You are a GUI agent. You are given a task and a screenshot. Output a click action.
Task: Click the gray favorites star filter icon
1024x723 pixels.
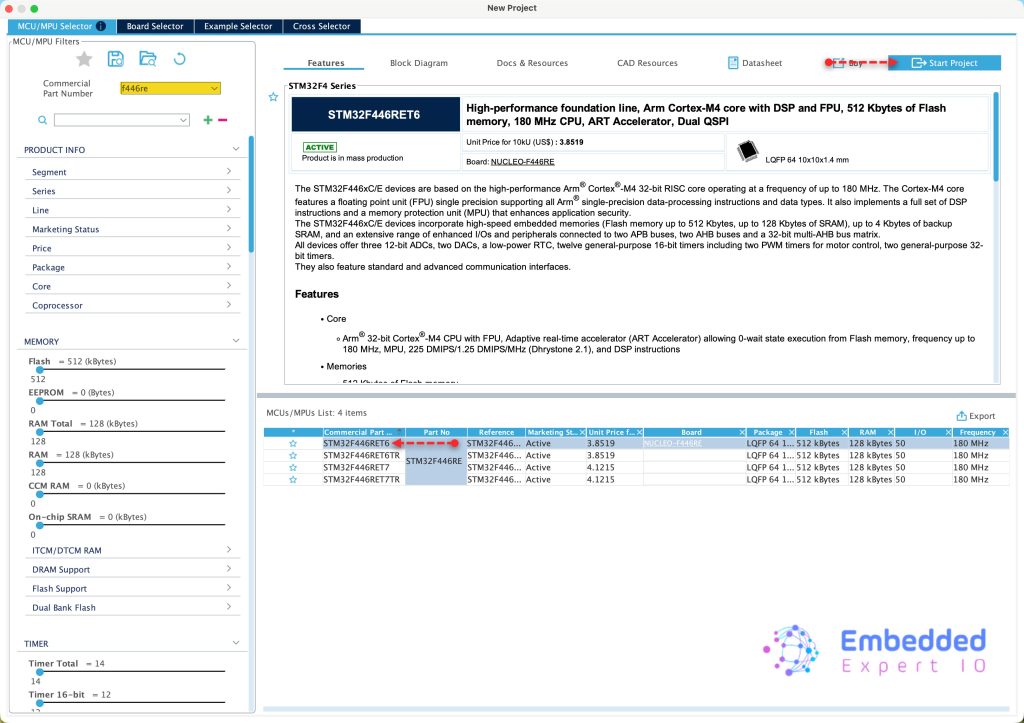coord(85,59)
